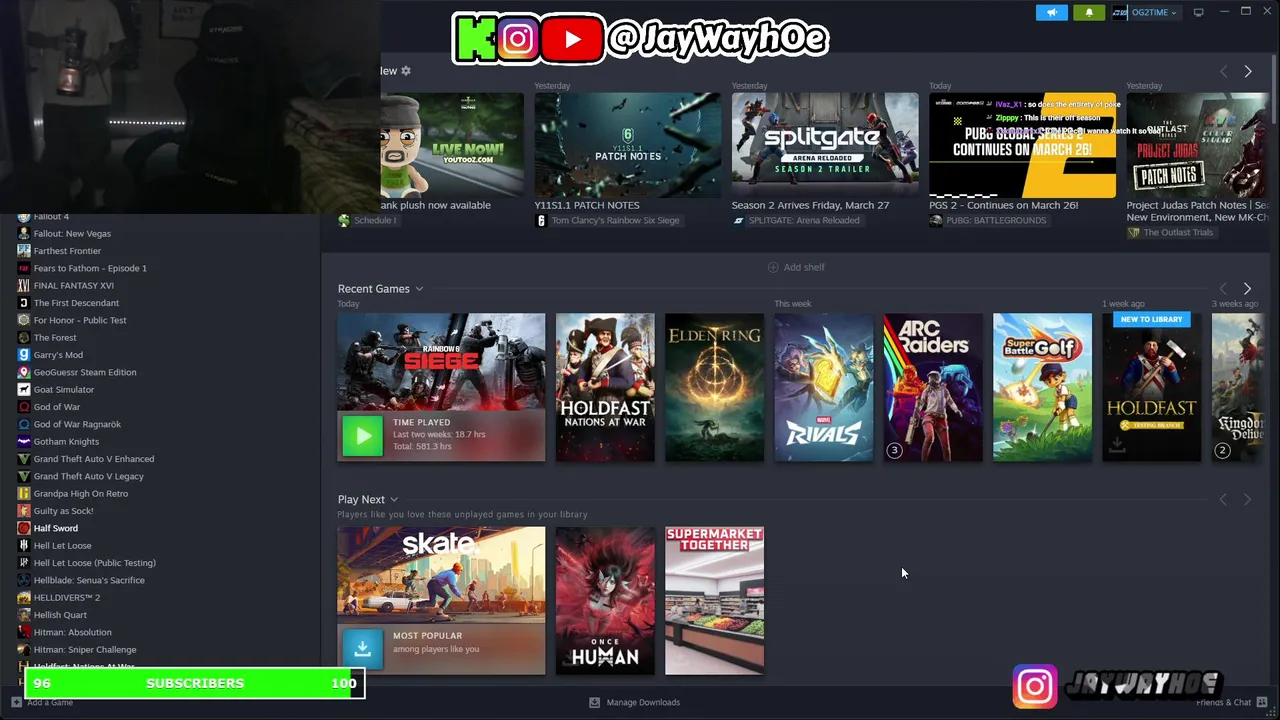Click the Fallout 4 game icon

tap(24, 216)
